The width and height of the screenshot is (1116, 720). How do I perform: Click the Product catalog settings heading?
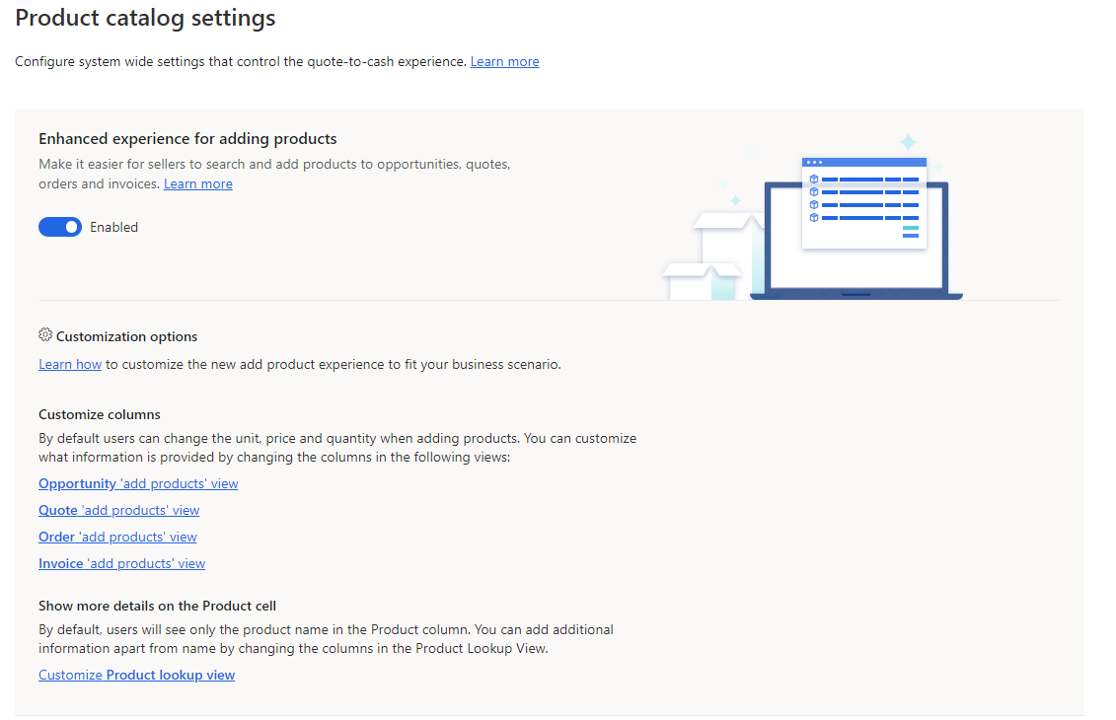(x=145, y=18)
